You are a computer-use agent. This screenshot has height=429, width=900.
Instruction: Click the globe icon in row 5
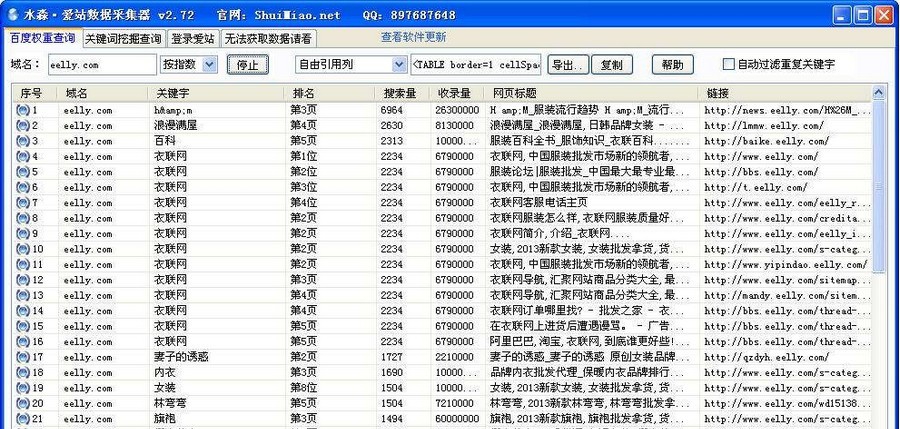(22, 172)
